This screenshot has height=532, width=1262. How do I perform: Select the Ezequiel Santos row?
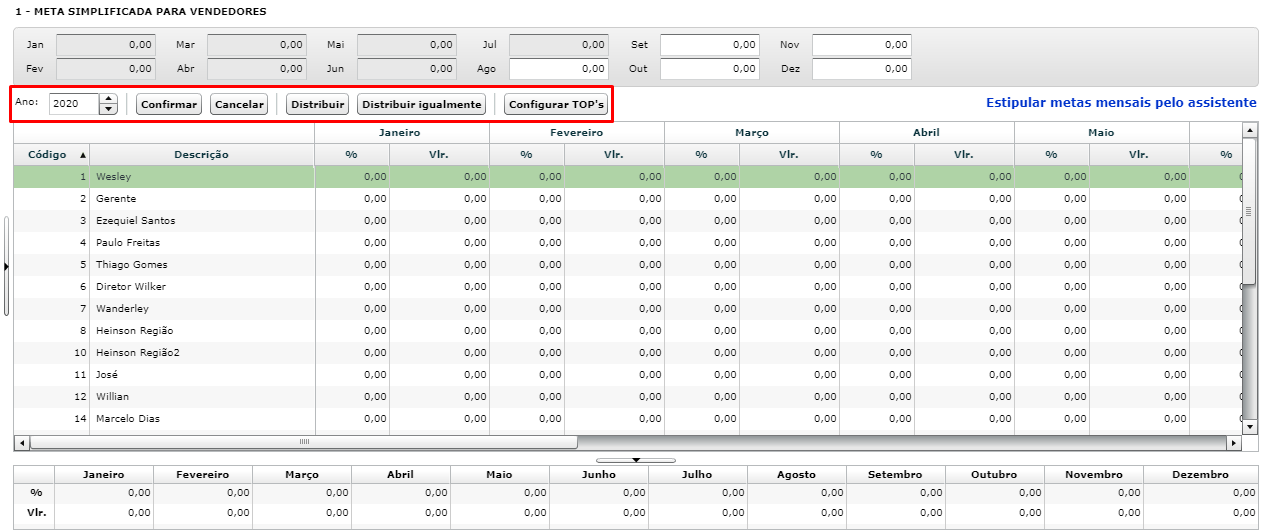[x=628, y=221]
